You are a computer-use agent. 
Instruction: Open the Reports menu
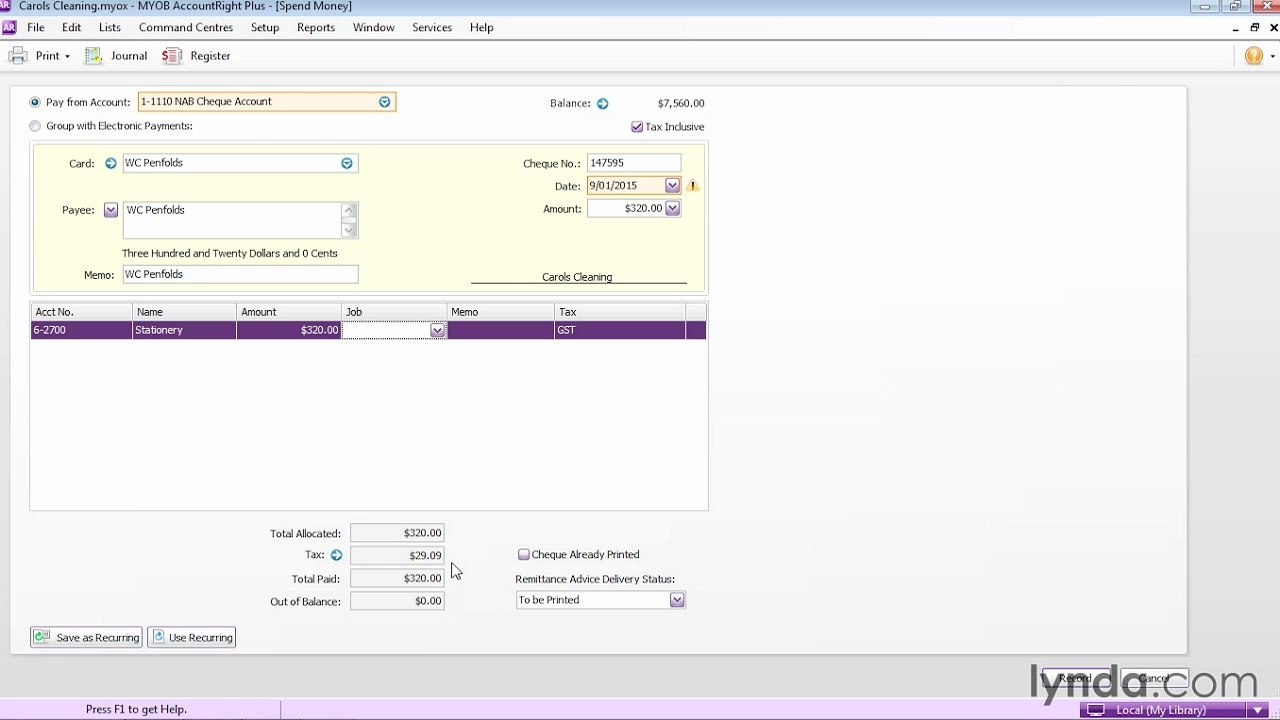click(316, 27)
